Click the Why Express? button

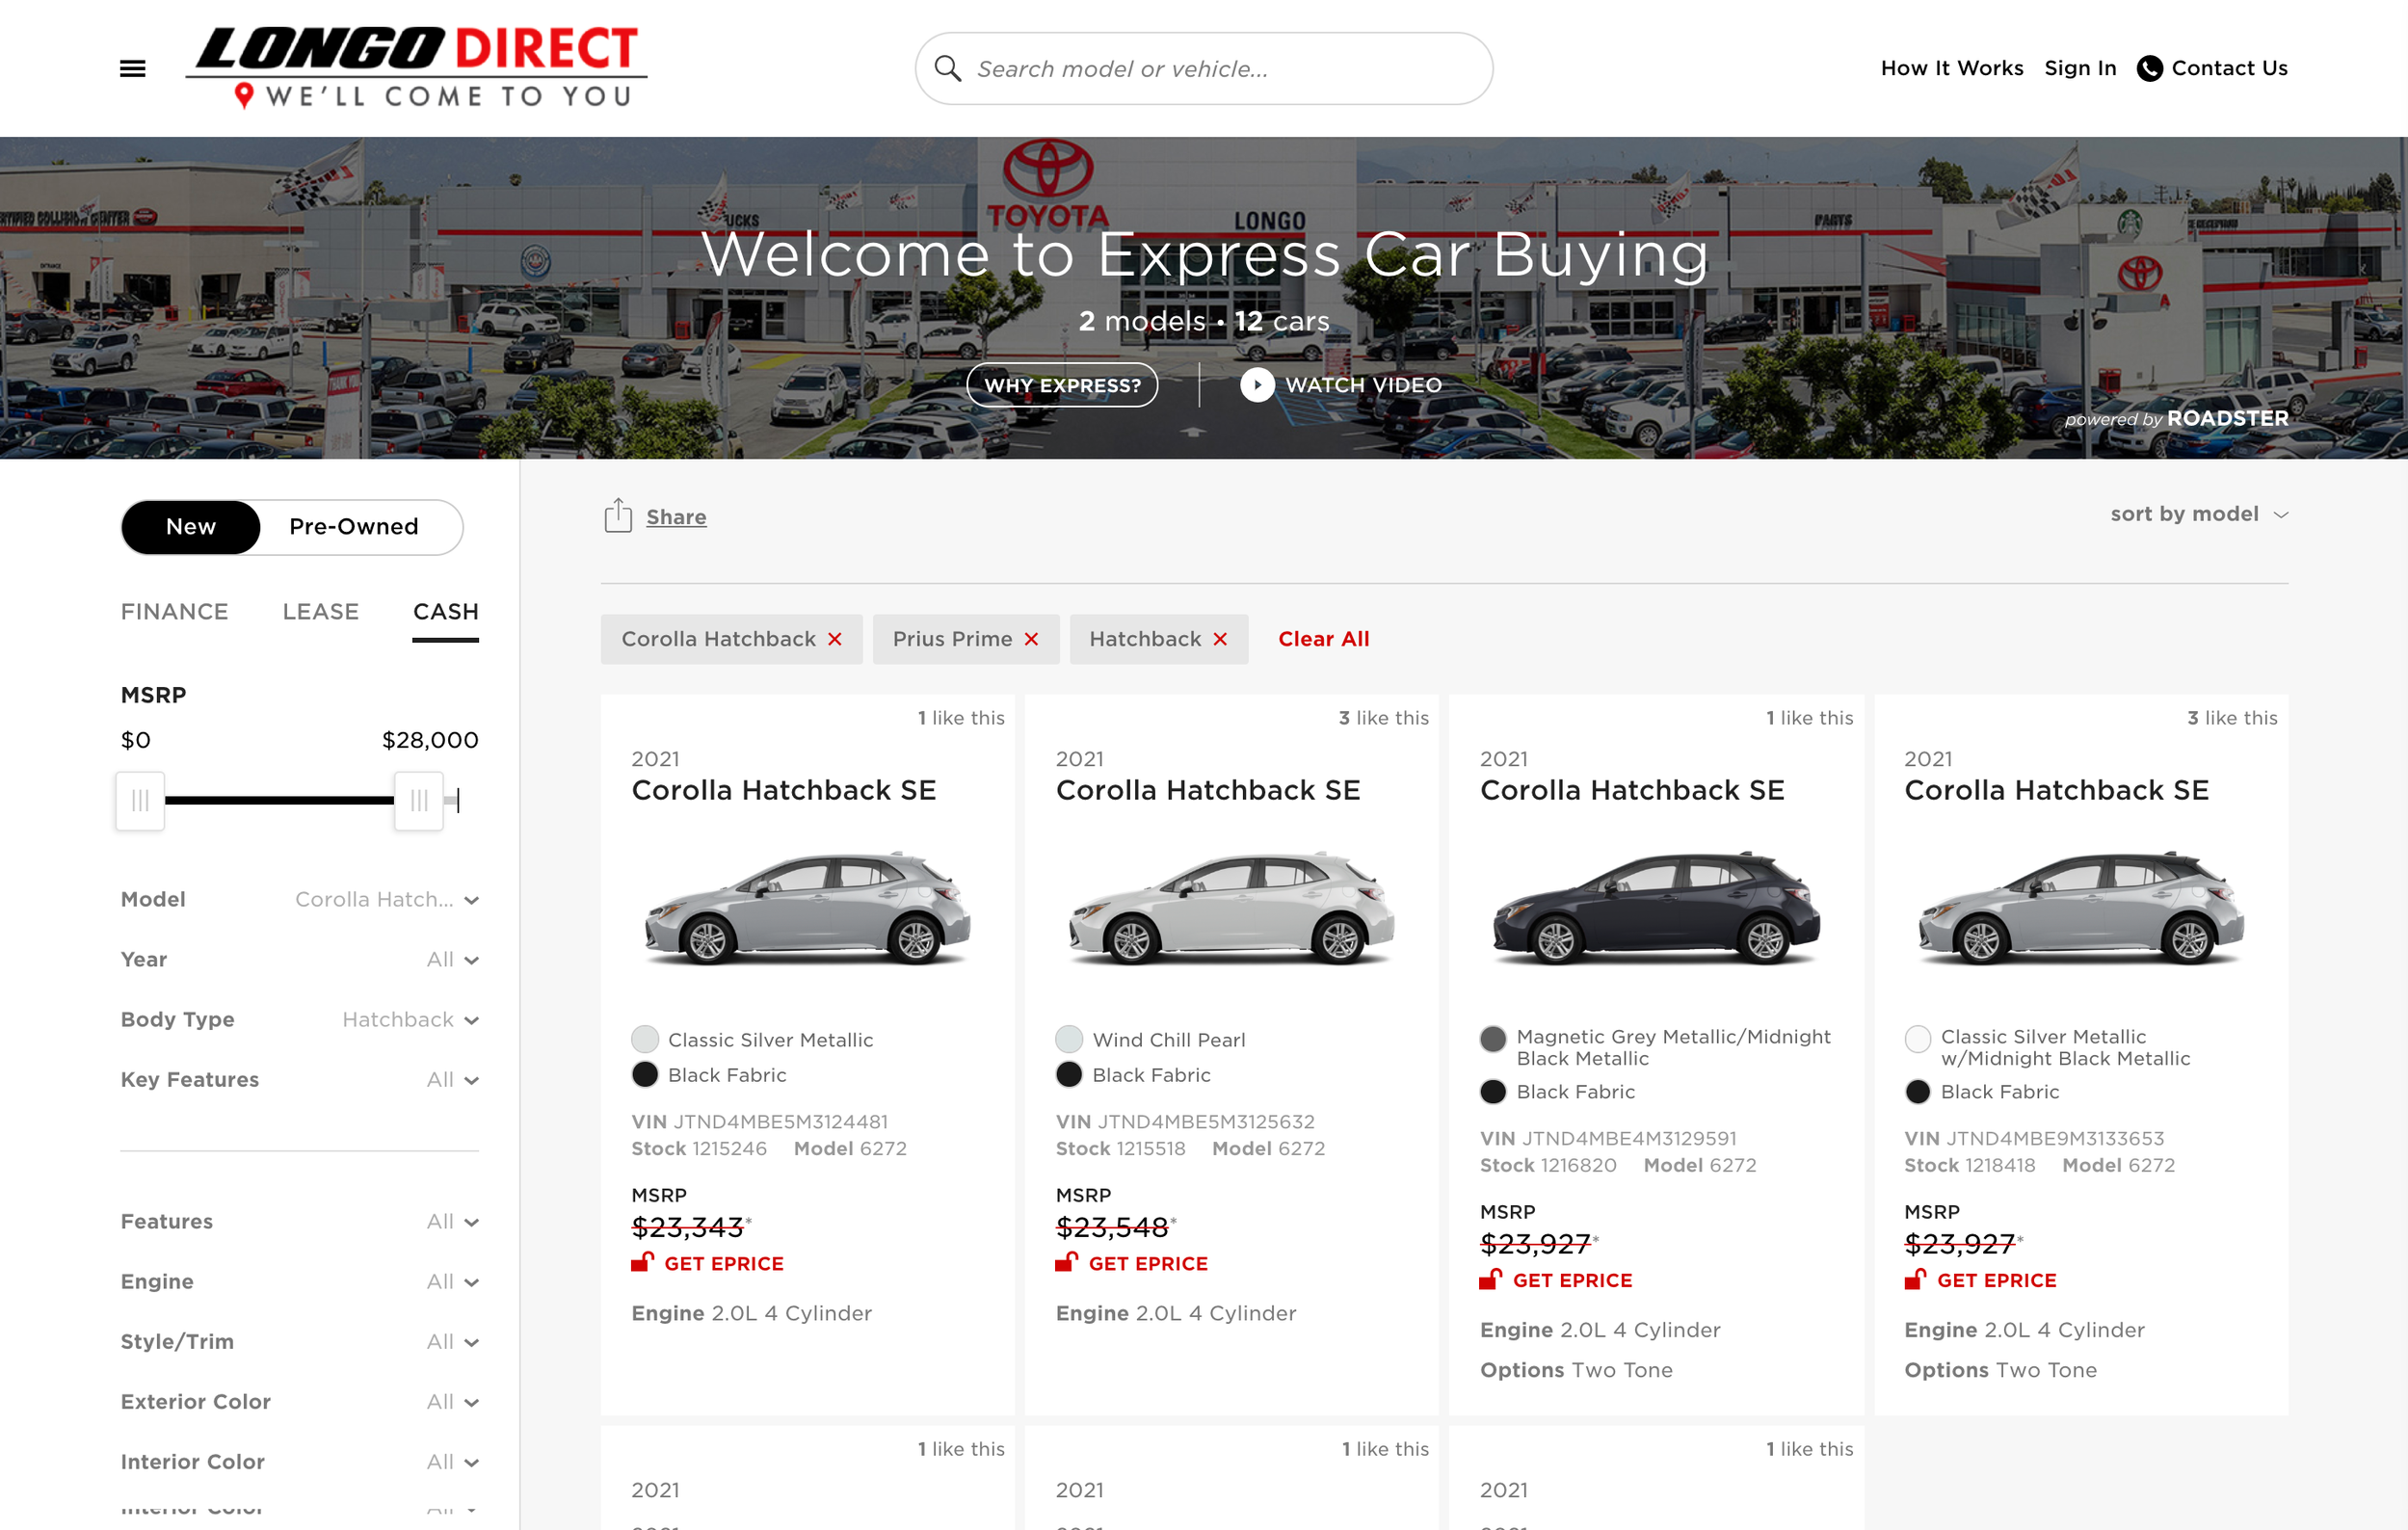point(1062,385)
